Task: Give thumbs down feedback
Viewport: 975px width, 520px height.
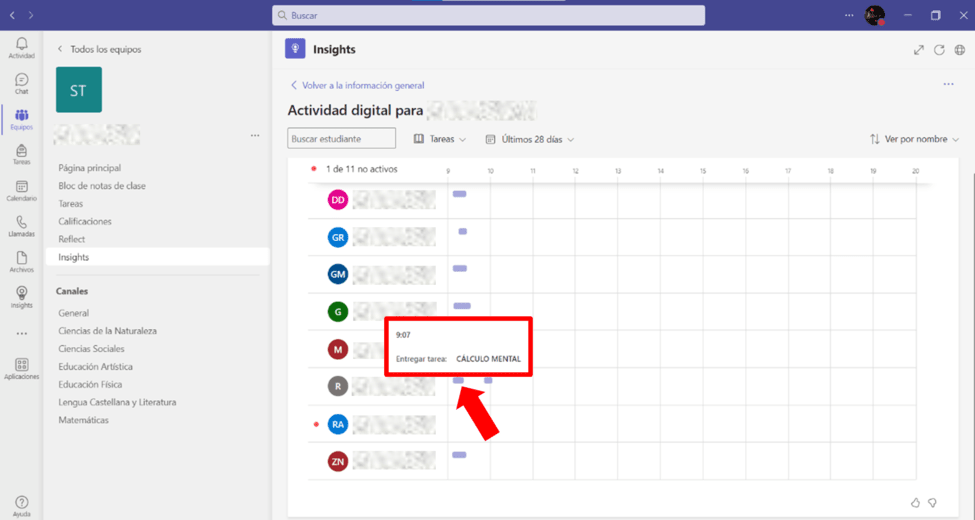Action: click(x=932, y=503)
